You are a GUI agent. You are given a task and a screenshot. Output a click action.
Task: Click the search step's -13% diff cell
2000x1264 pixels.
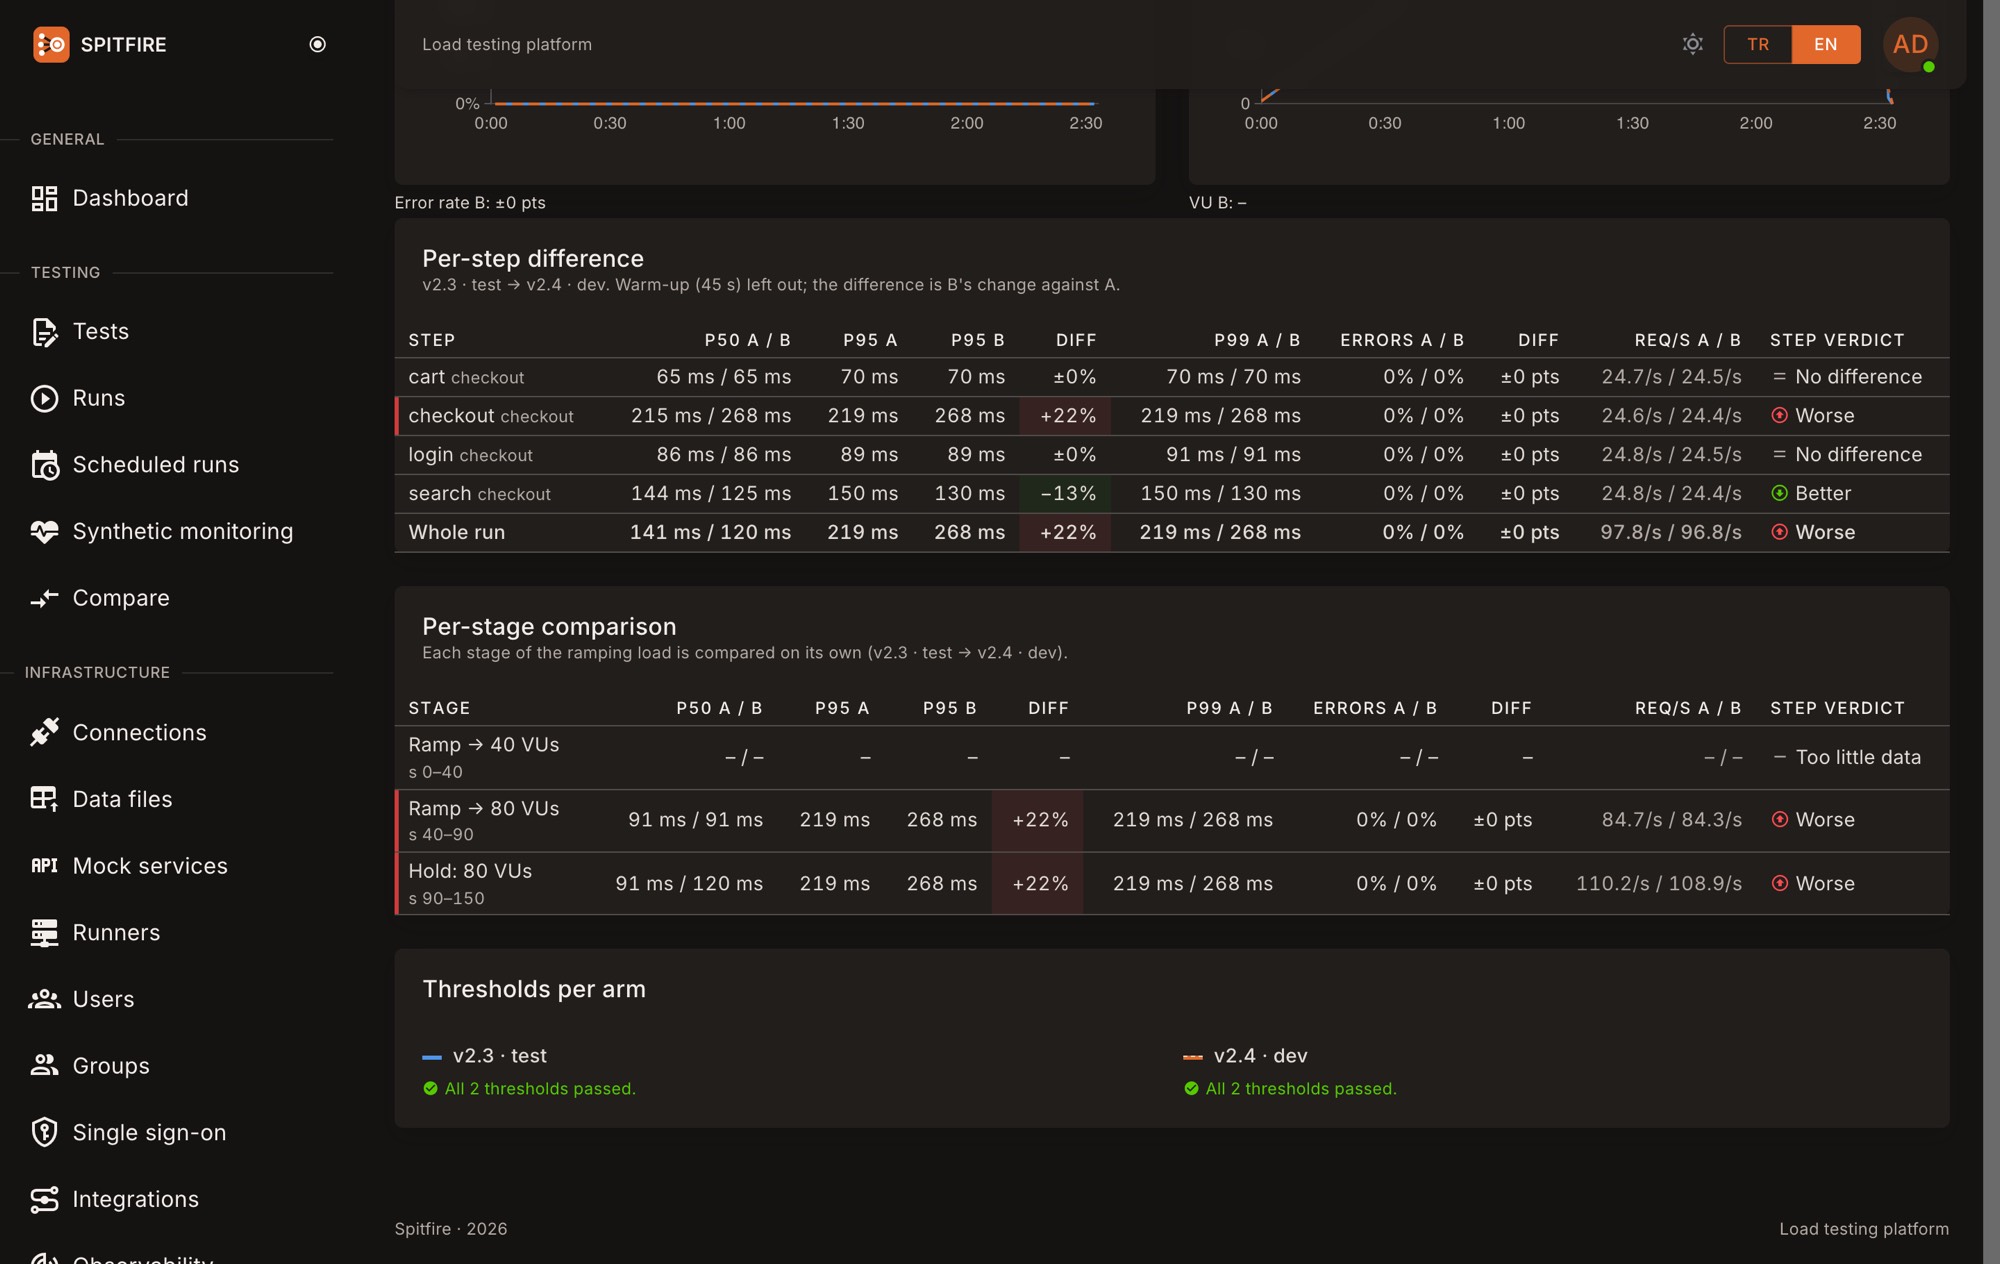pyautogui.click(x=1065, y=494)
